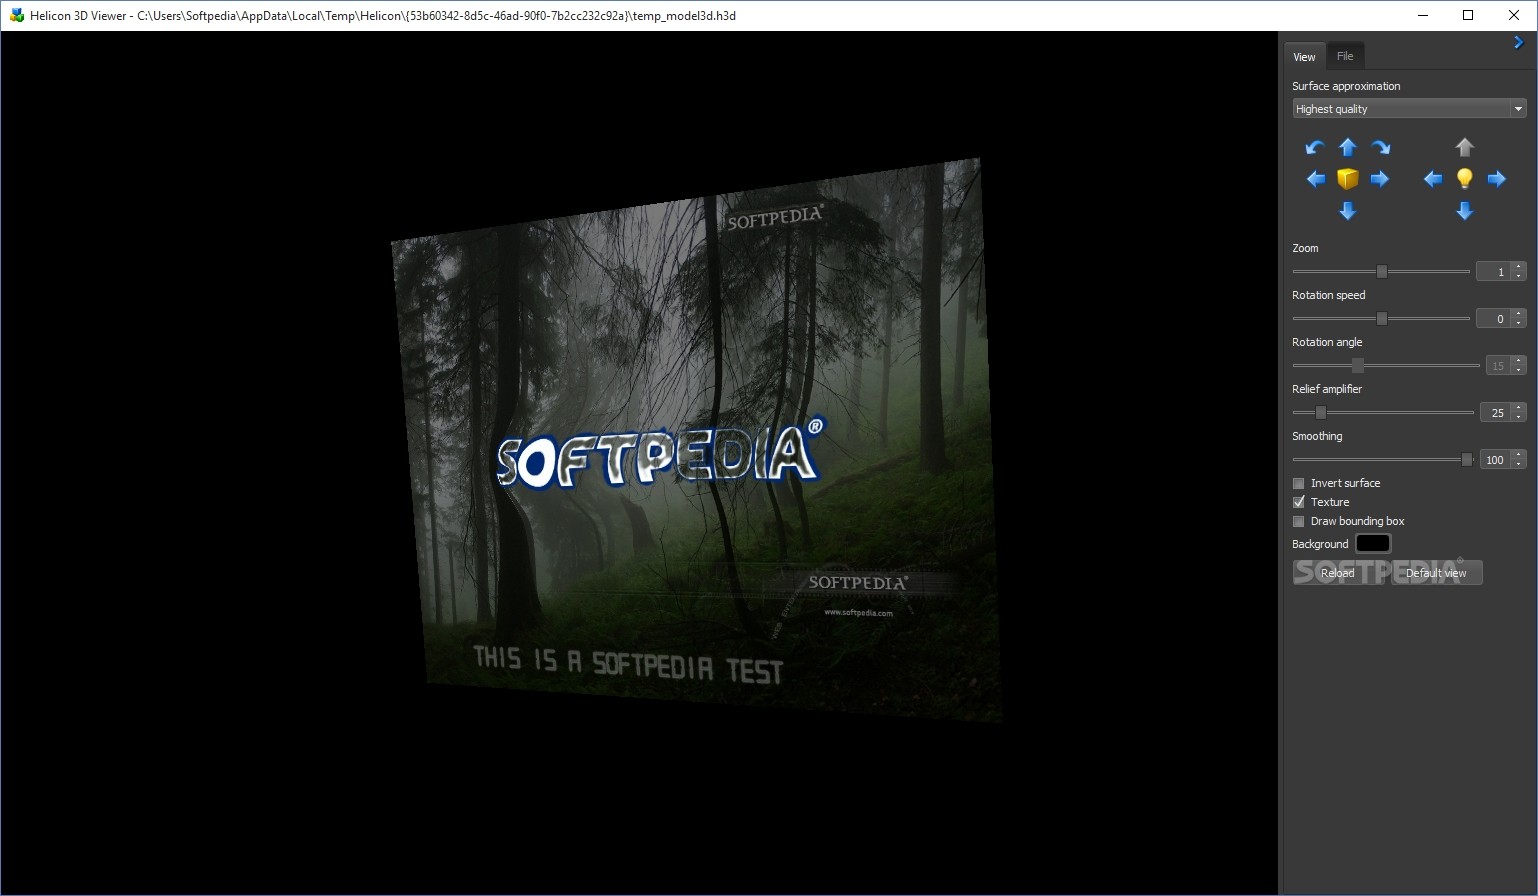
Task: Click the Smoothing value field
Action: point(1496,460)
